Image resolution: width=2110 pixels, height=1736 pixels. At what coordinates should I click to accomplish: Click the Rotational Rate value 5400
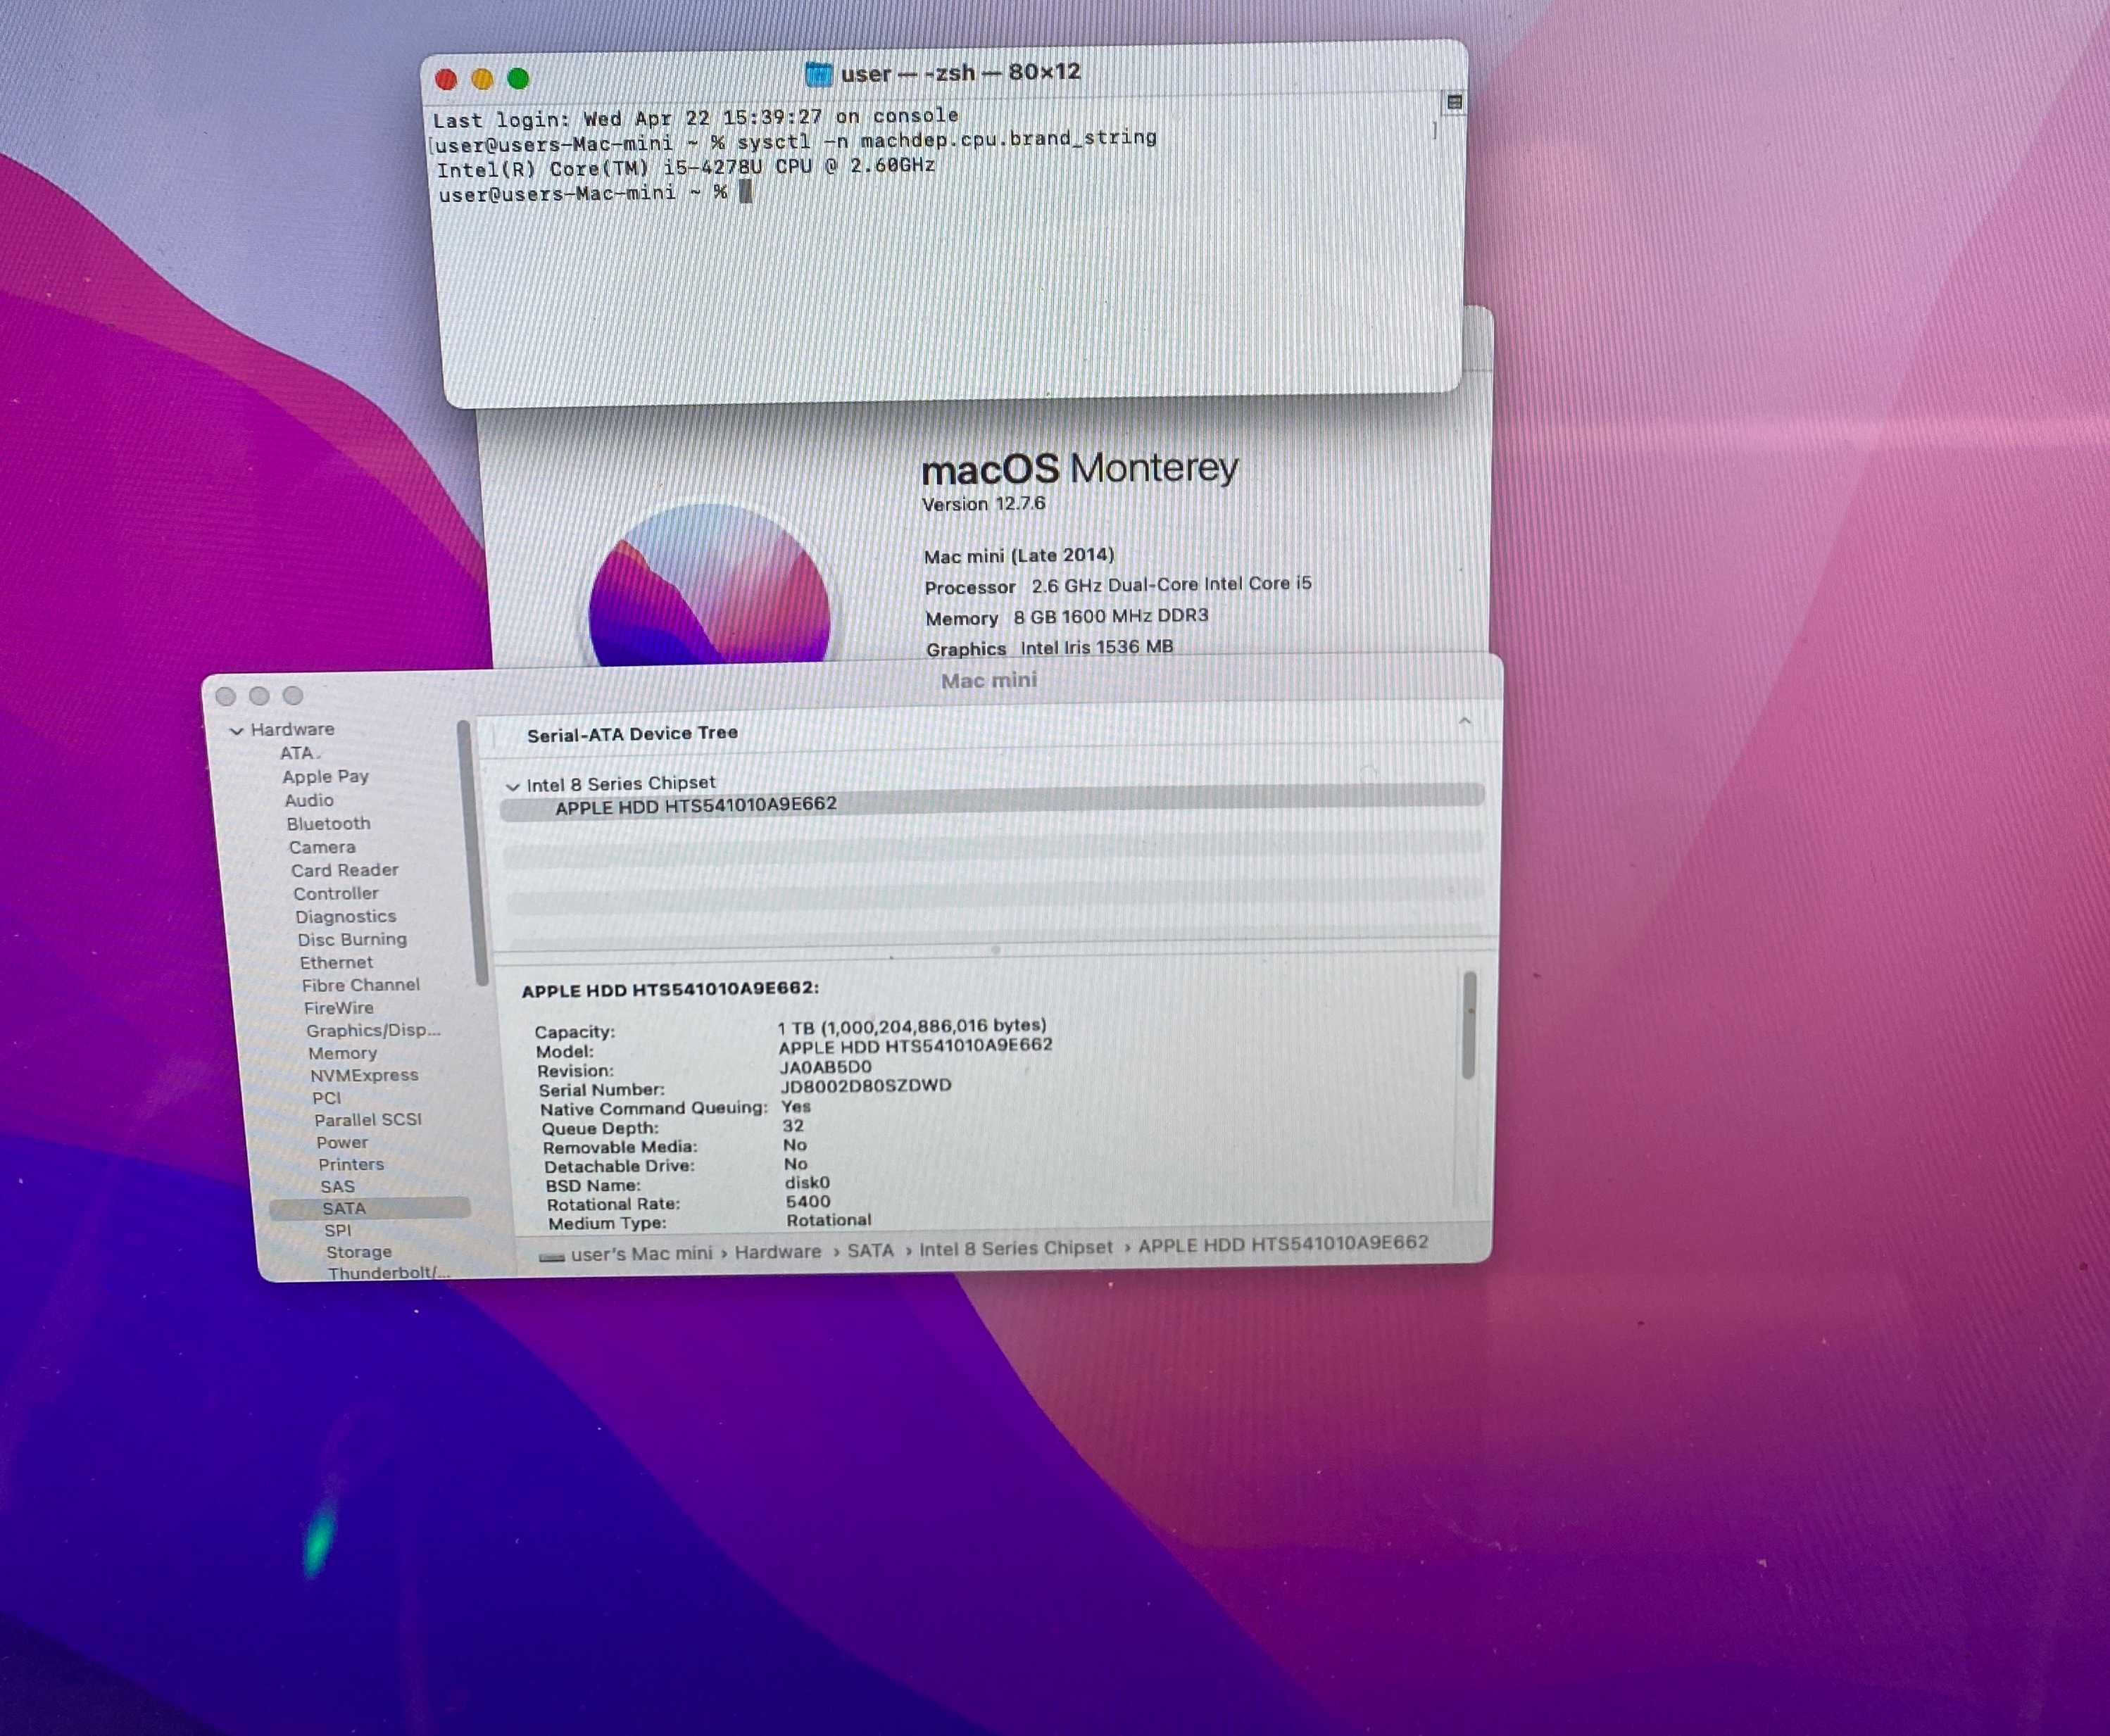808,1202
